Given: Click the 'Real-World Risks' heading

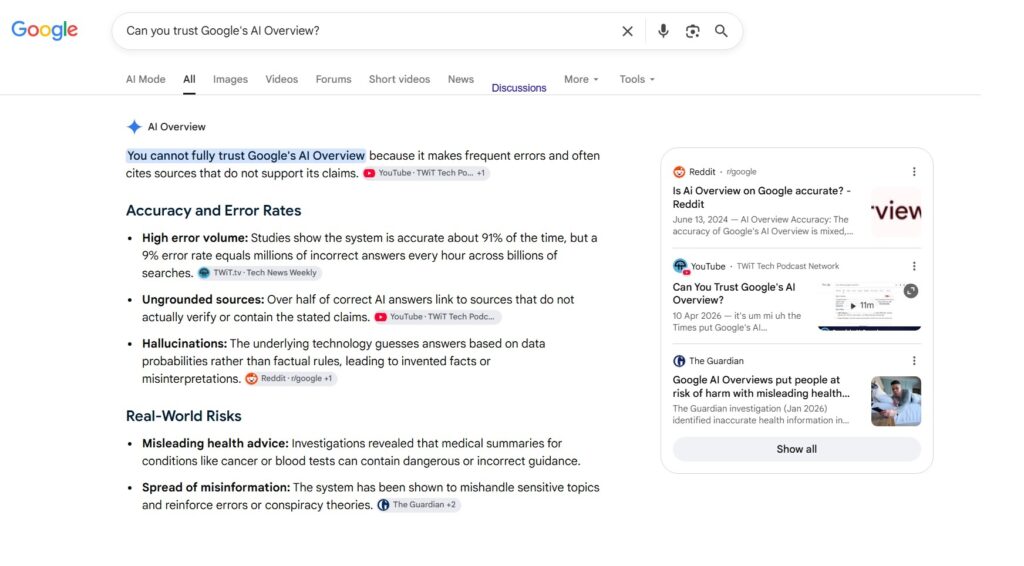Looking at the screenshot, I should coord(184,416).
